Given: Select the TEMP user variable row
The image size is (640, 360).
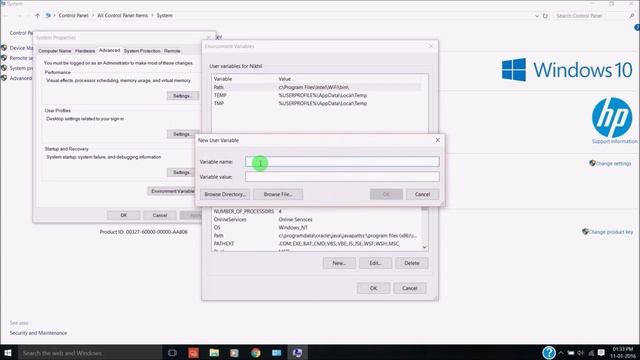Looking at the screenshot, I should 317,95.
